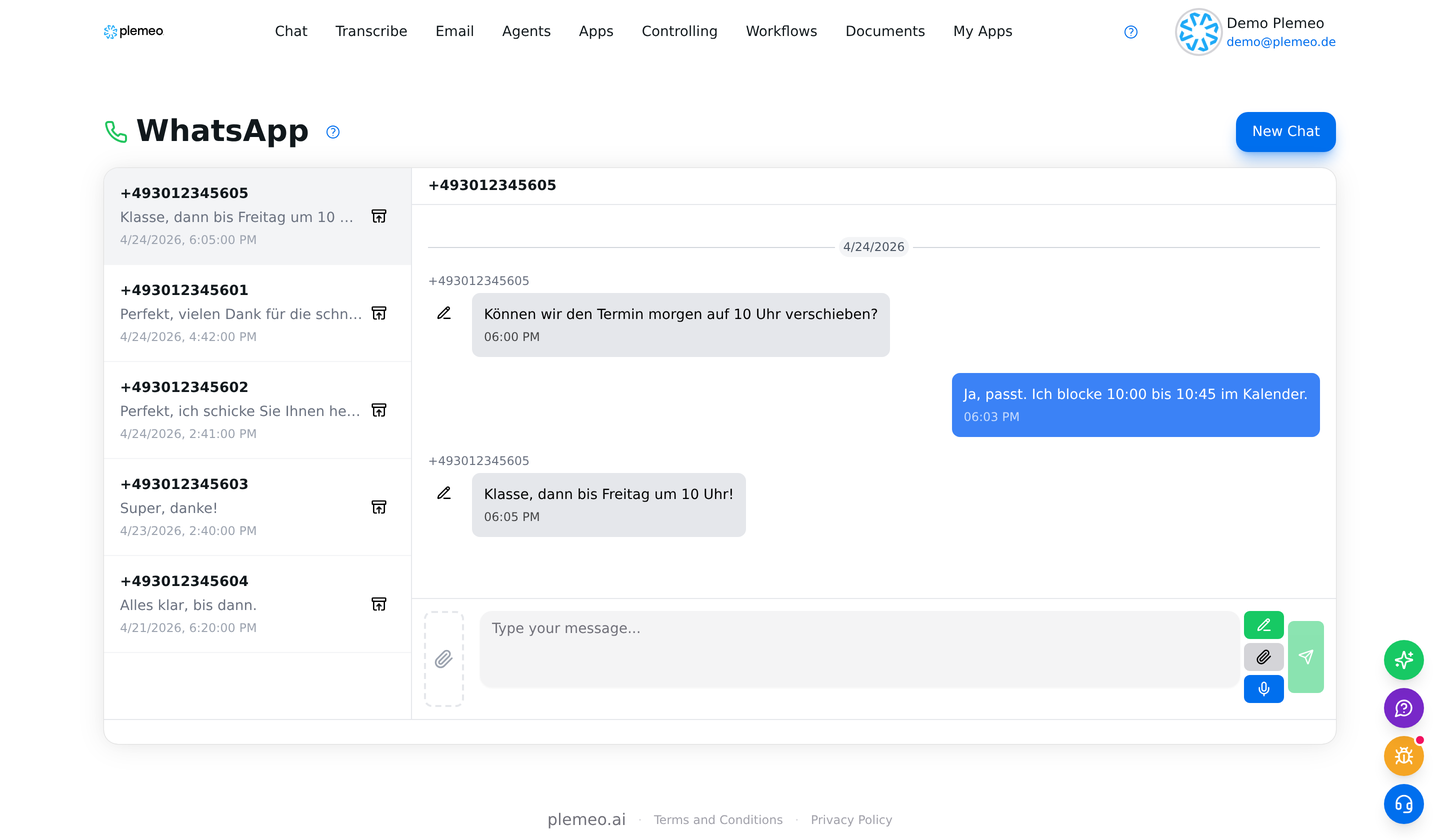Archive the +493012345603 conversation
The width and height of the screenshot is (1440, 840).
pyautogui.click(x=379, y=507)
